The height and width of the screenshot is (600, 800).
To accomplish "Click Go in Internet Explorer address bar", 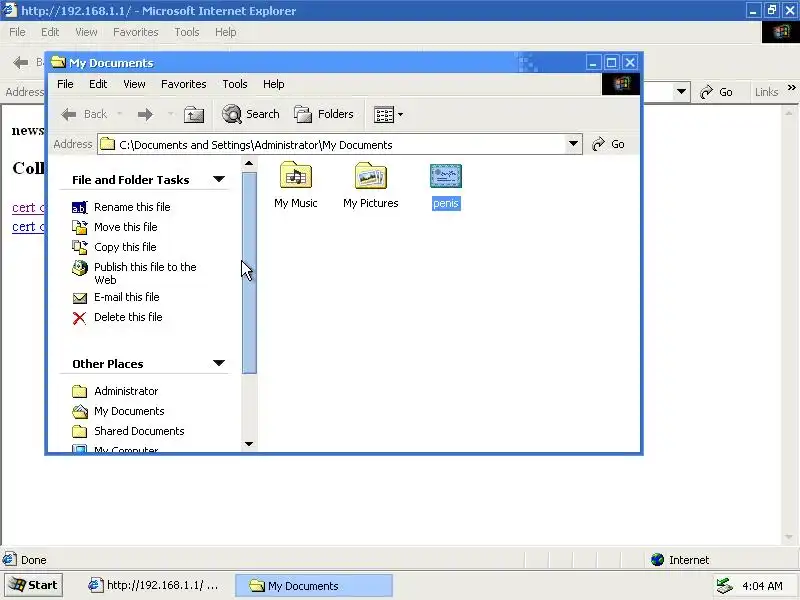I will [716, 92].
